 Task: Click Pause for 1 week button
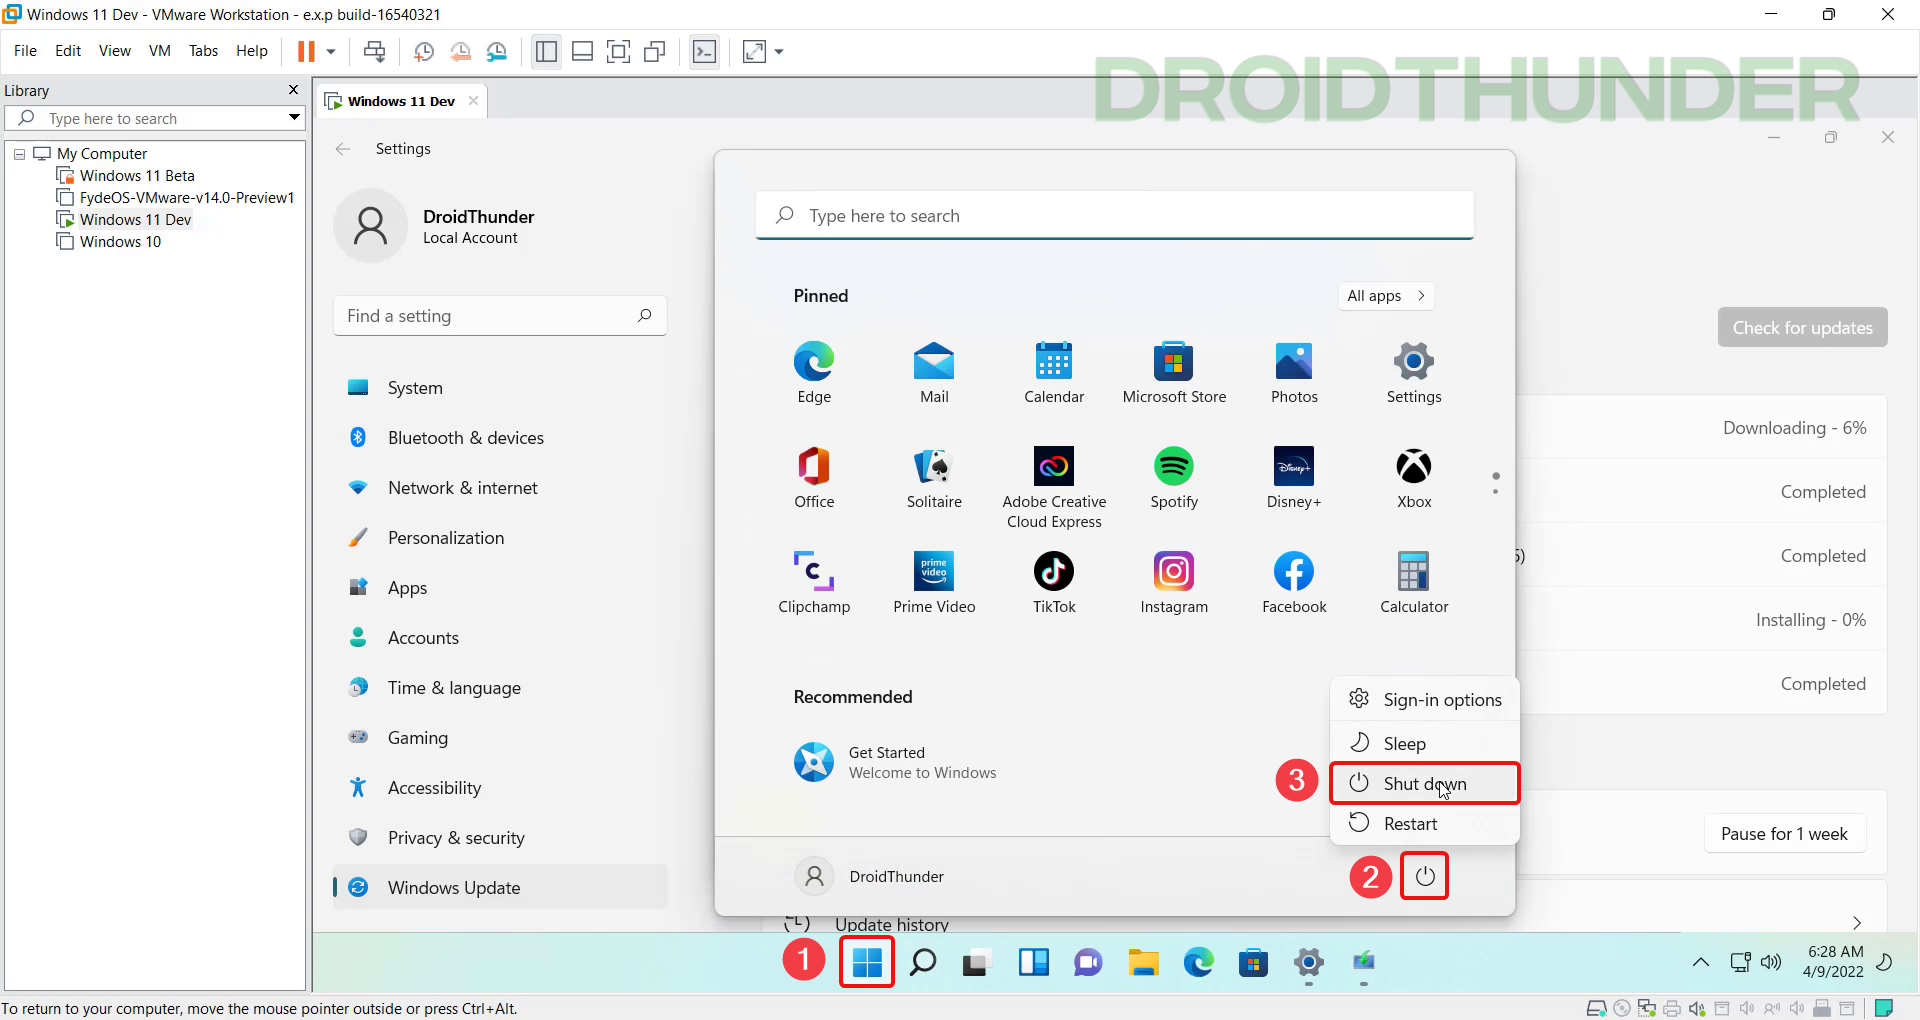tap(1784, 834)
